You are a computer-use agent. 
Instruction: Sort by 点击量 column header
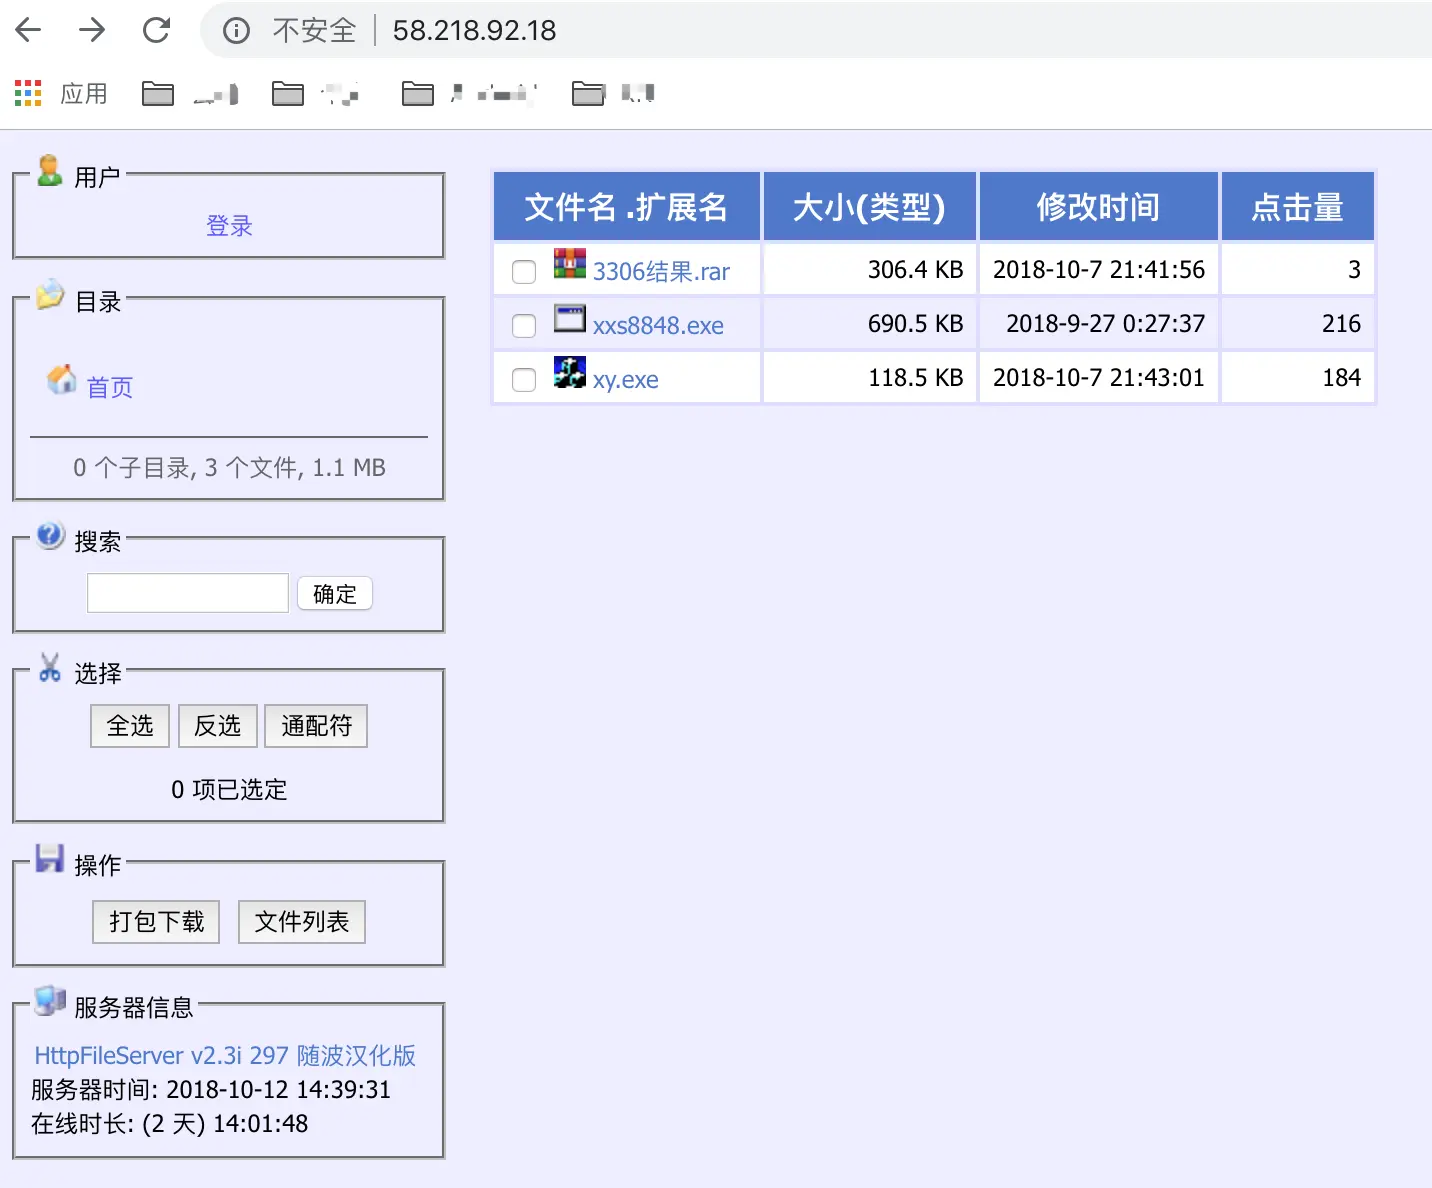coord(1298,207)
